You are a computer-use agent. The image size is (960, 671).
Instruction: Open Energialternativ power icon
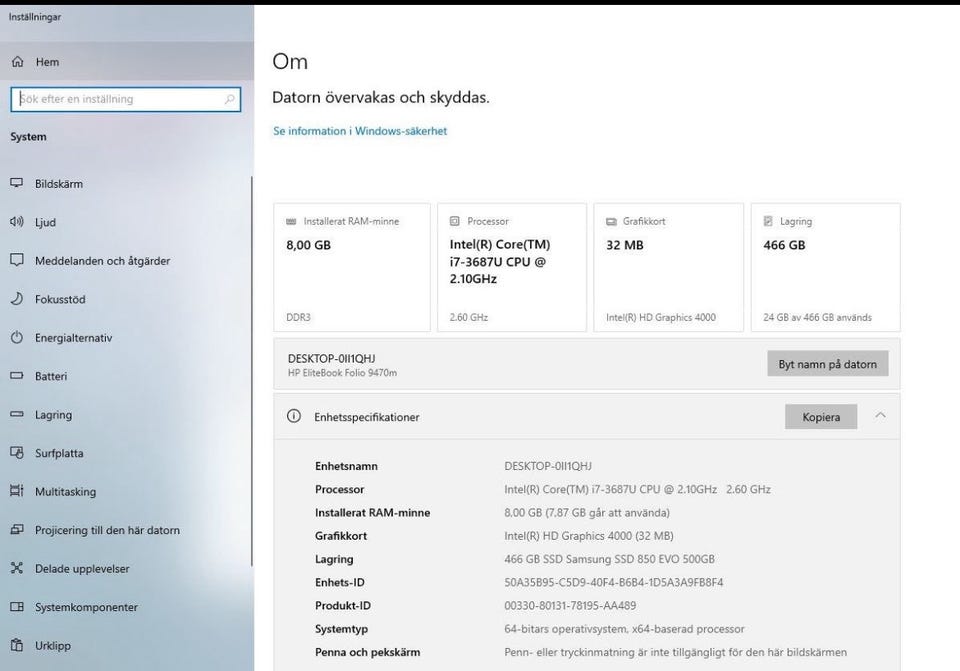[16, 338]
